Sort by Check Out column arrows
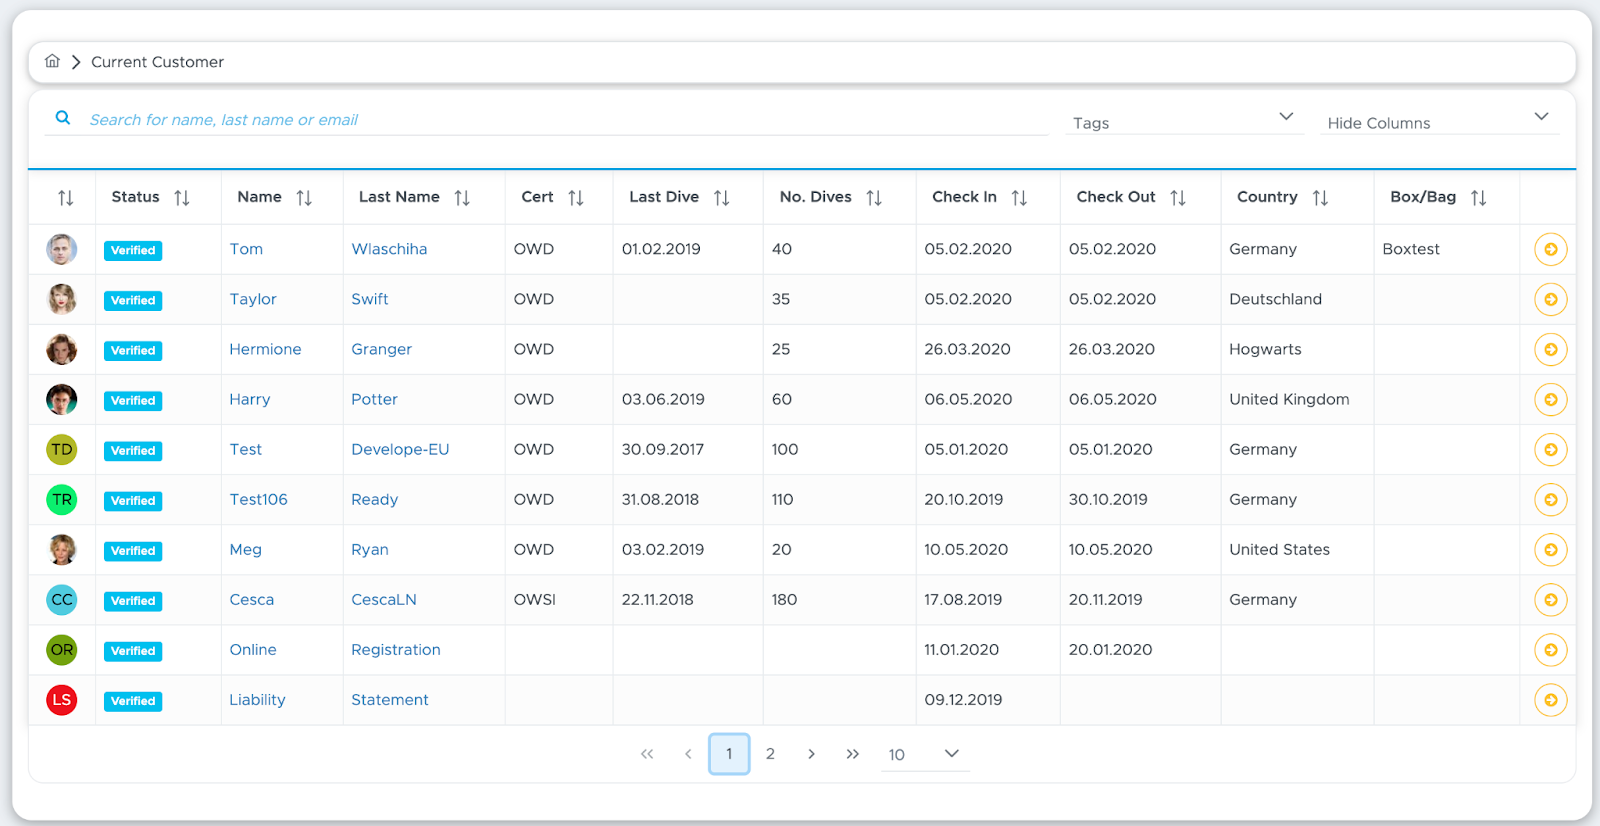This screenshot has height=826, width=1600. pos(1178,198)
